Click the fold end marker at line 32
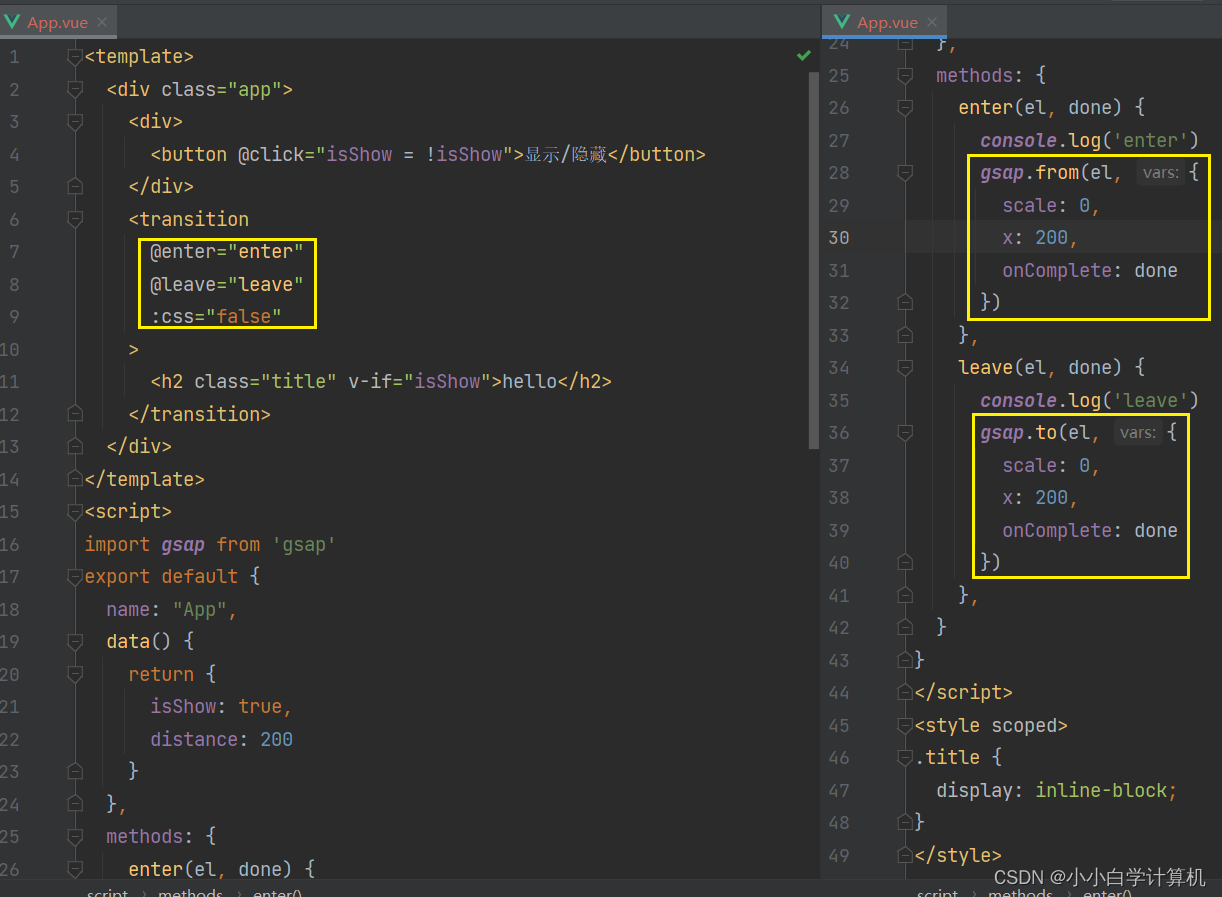 click(x=905, y=303)
